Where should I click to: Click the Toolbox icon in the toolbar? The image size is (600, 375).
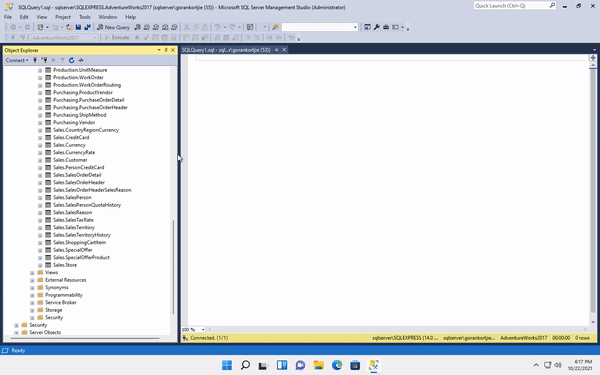pos(386,27)
